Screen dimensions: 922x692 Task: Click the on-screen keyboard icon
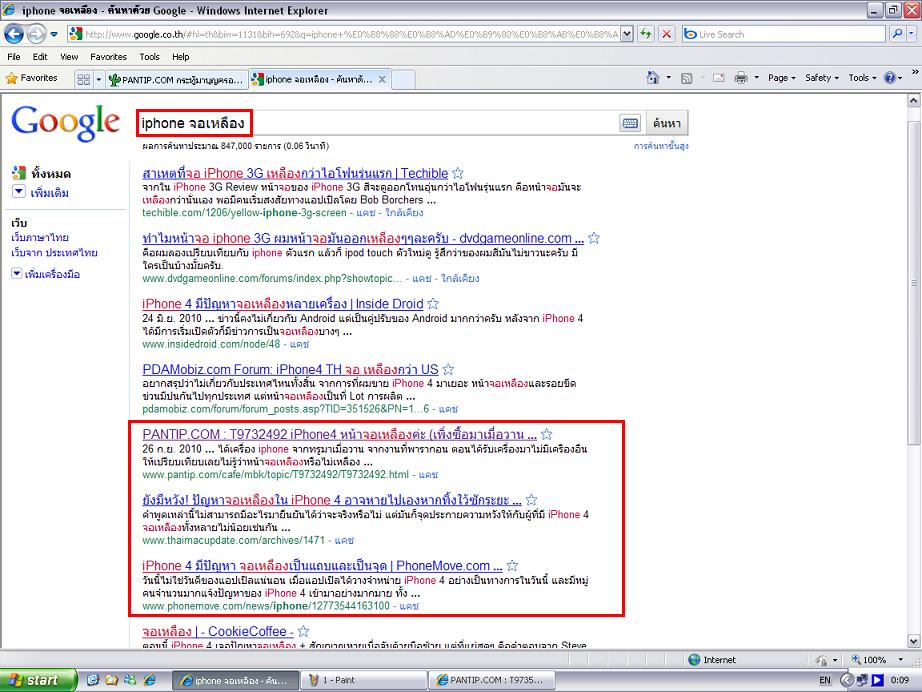630,123
